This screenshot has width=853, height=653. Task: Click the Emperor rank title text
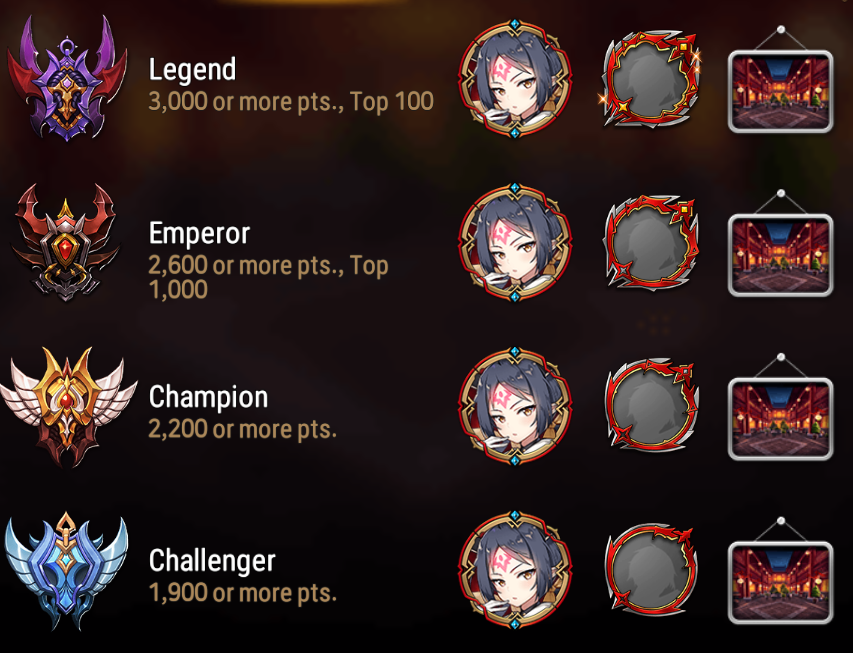click(x=200, y=234)
